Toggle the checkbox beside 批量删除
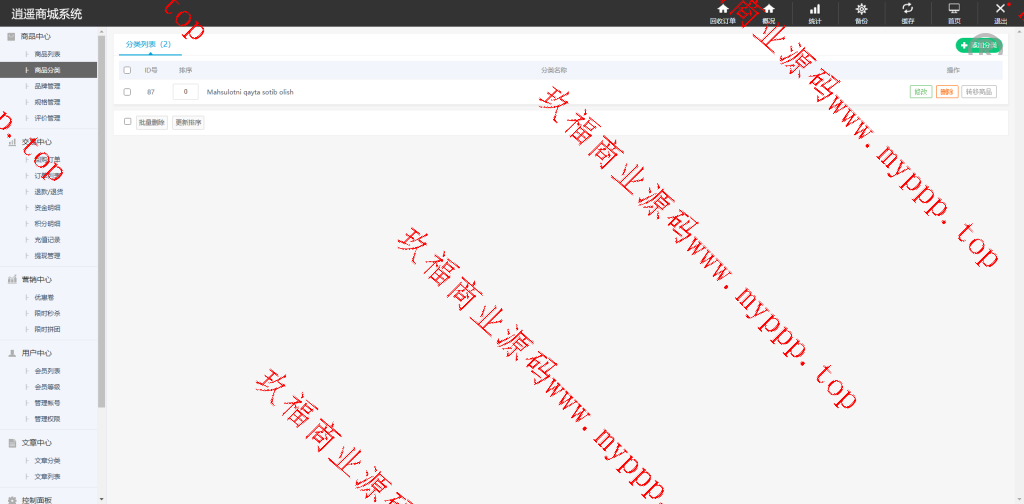Viewport: 1024px width, 504px height. coord(127,122)
